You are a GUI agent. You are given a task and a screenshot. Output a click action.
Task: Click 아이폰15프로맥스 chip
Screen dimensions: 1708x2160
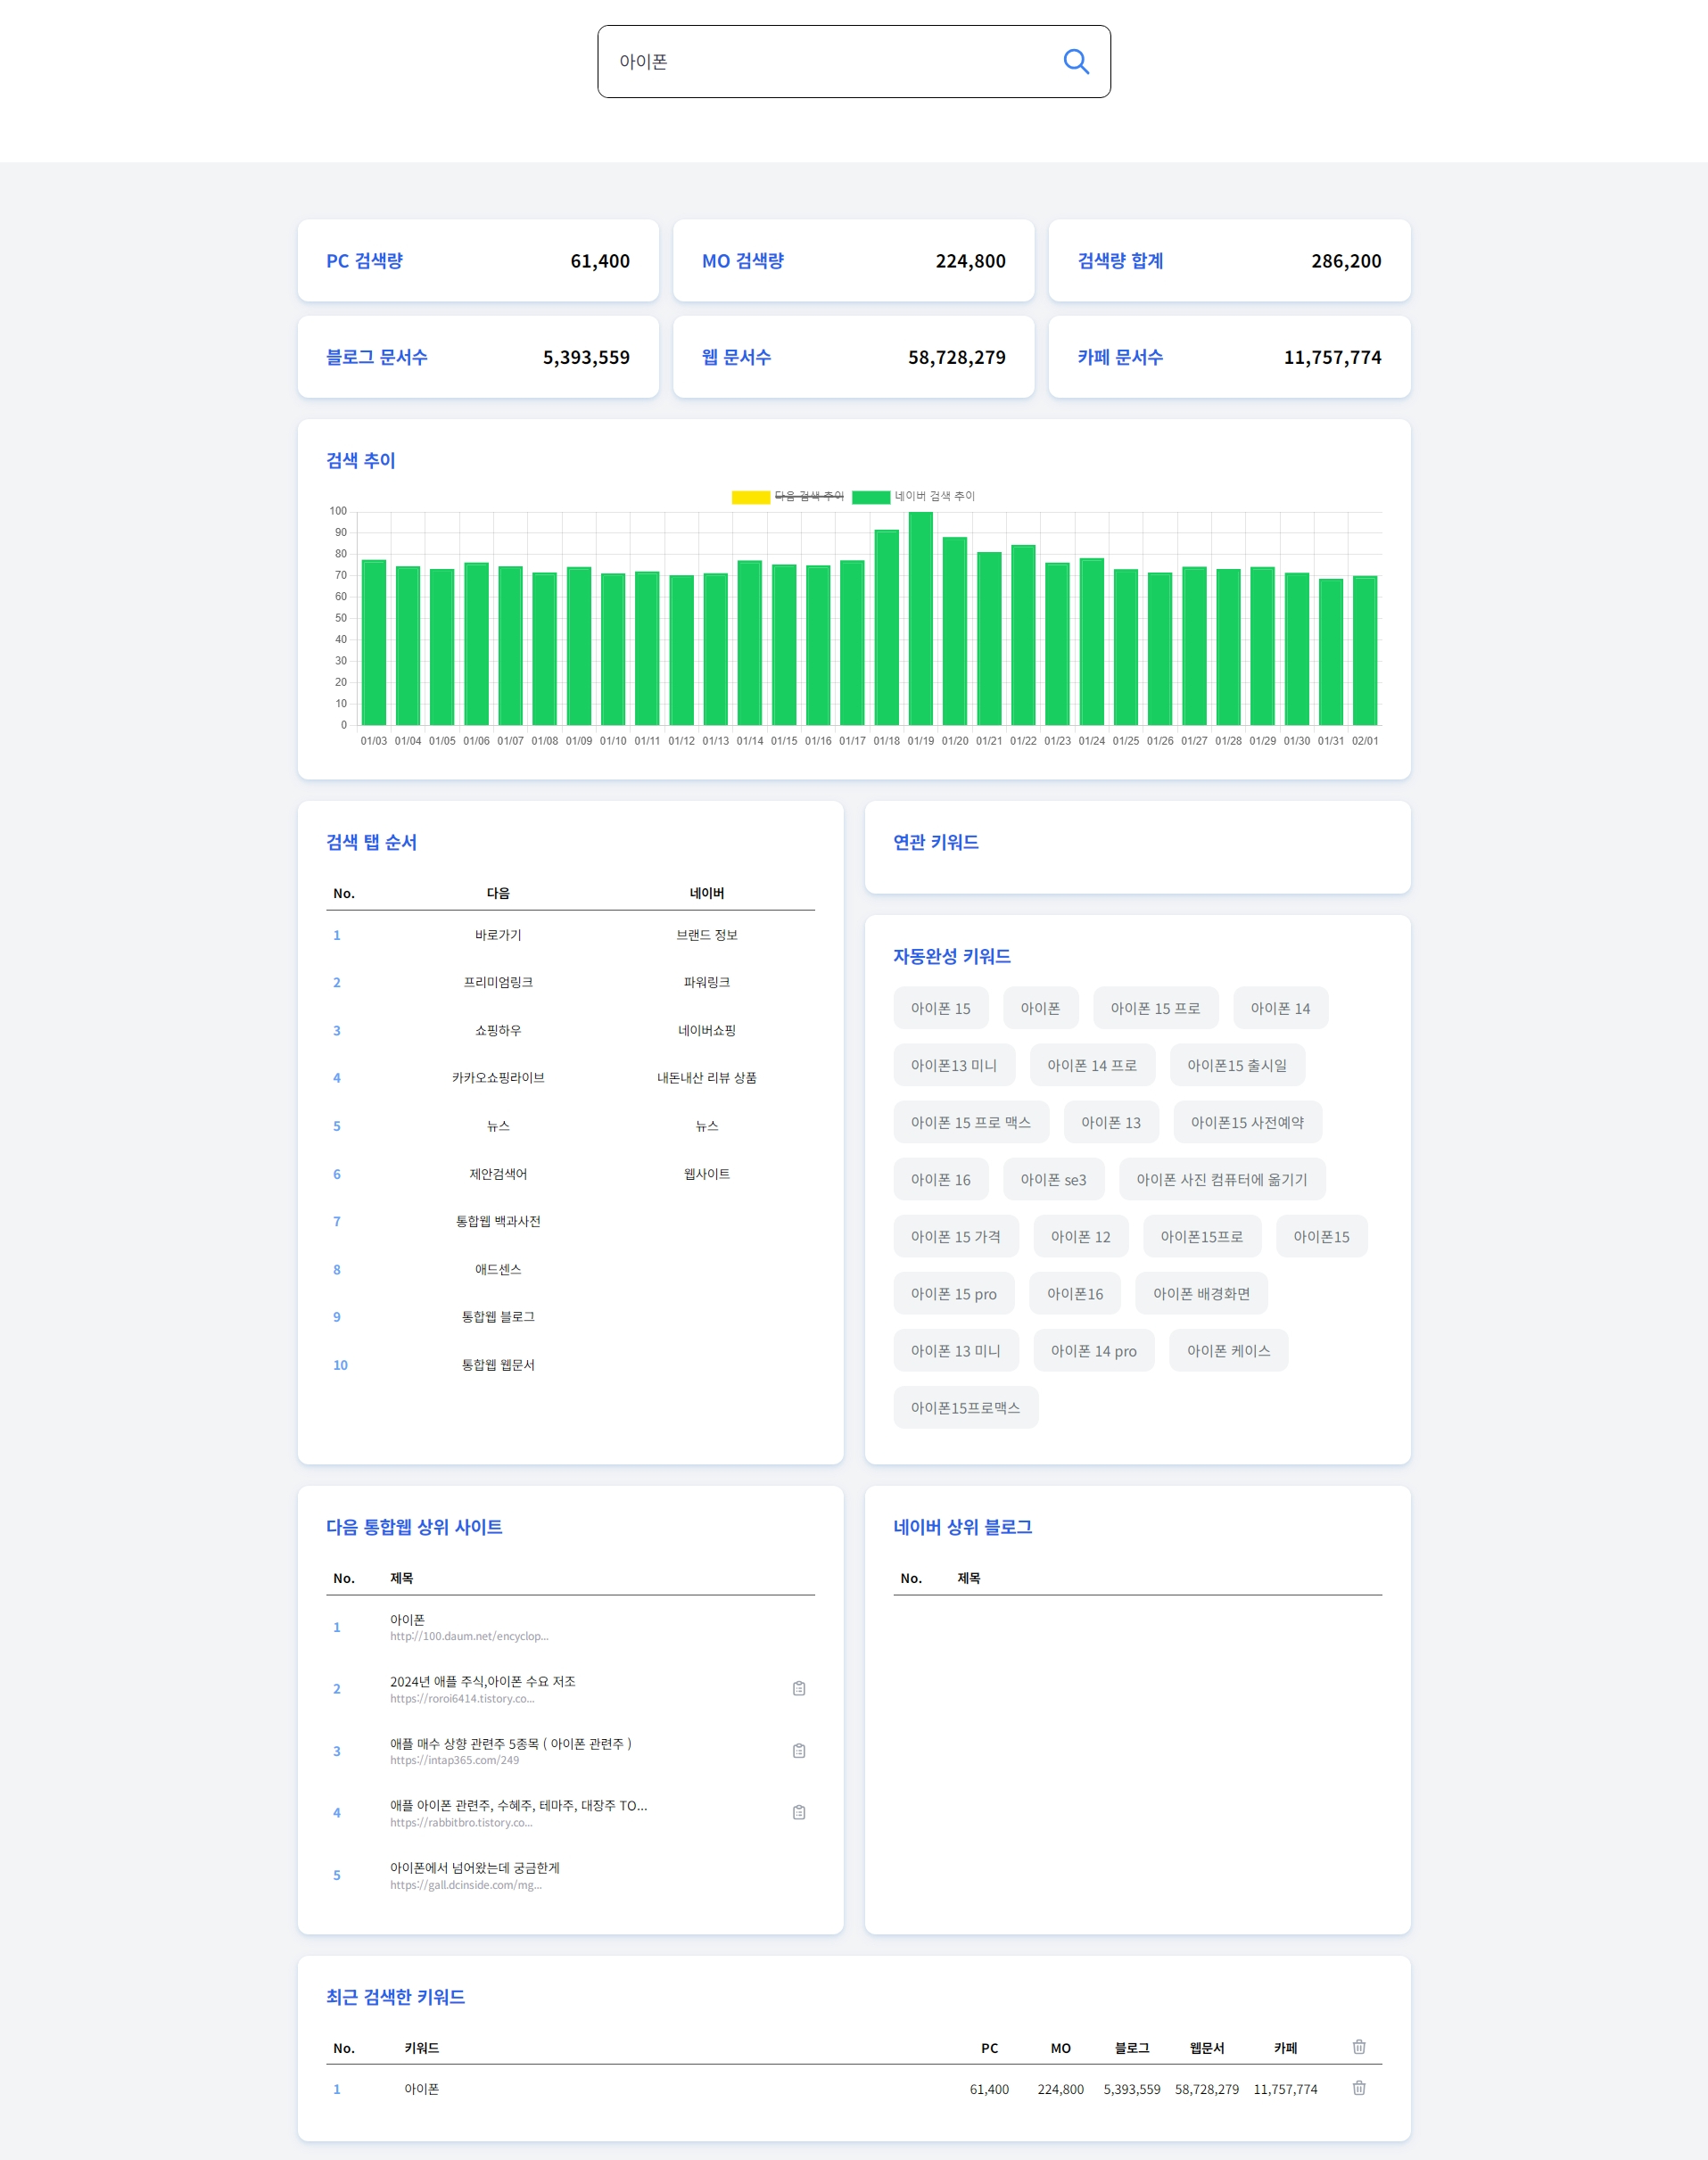click(x=966, y=1407)
